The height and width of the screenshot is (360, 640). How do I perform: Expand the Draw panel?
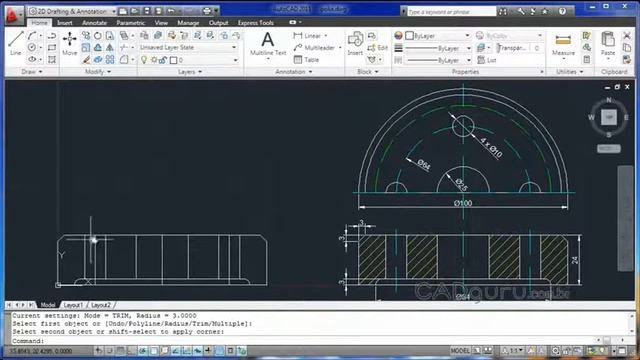(32, 72)
